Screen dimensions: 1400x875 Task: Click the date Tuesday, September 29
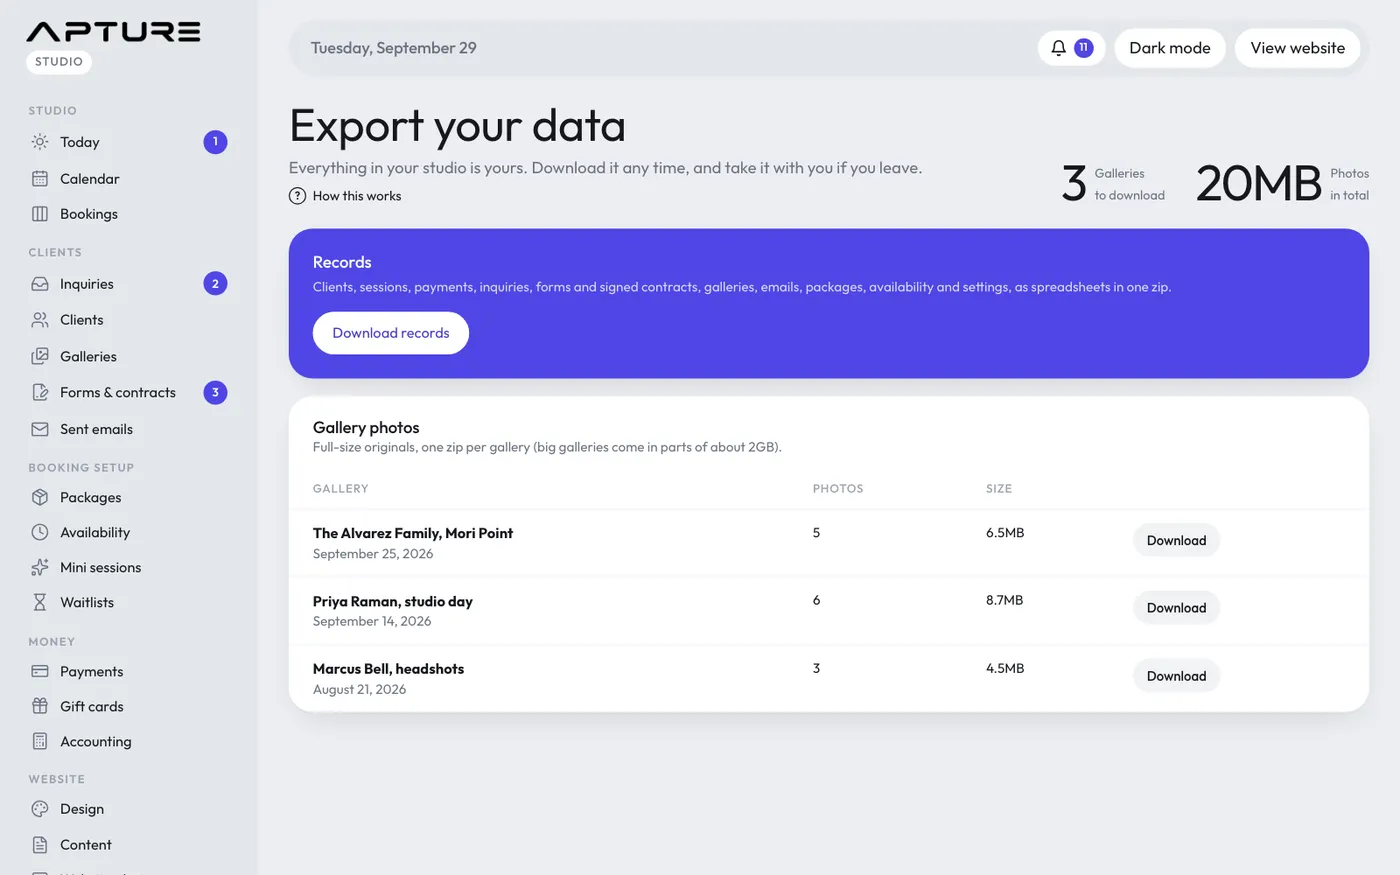(394, 48)
